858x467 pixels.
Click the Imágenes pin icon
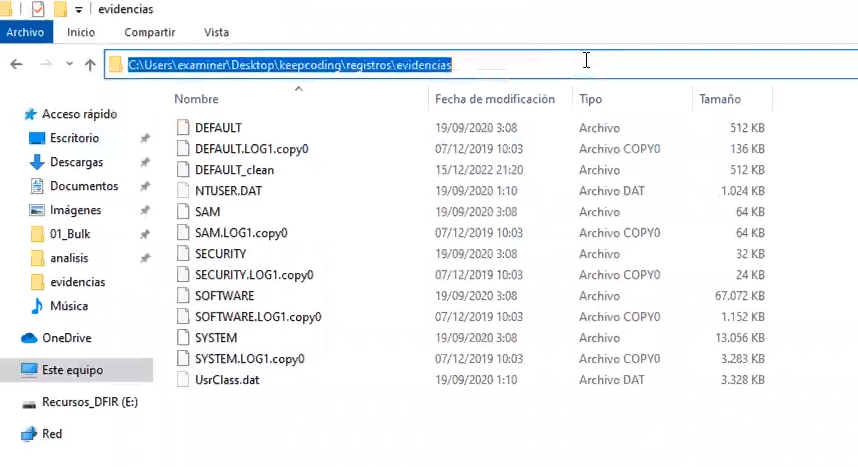click(145, 210)
